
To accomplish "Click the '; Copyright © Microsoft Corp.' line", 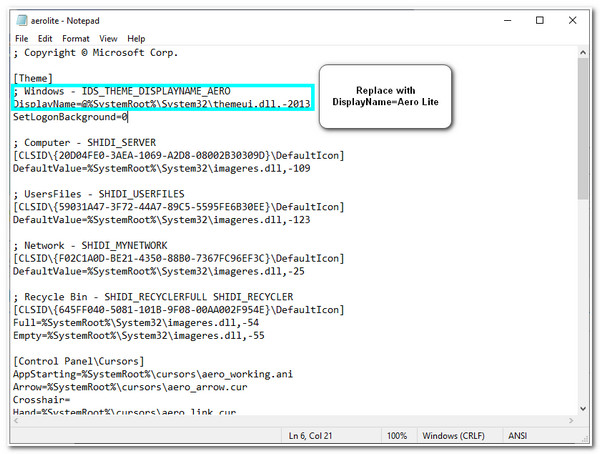I will [x=96, y=53].
